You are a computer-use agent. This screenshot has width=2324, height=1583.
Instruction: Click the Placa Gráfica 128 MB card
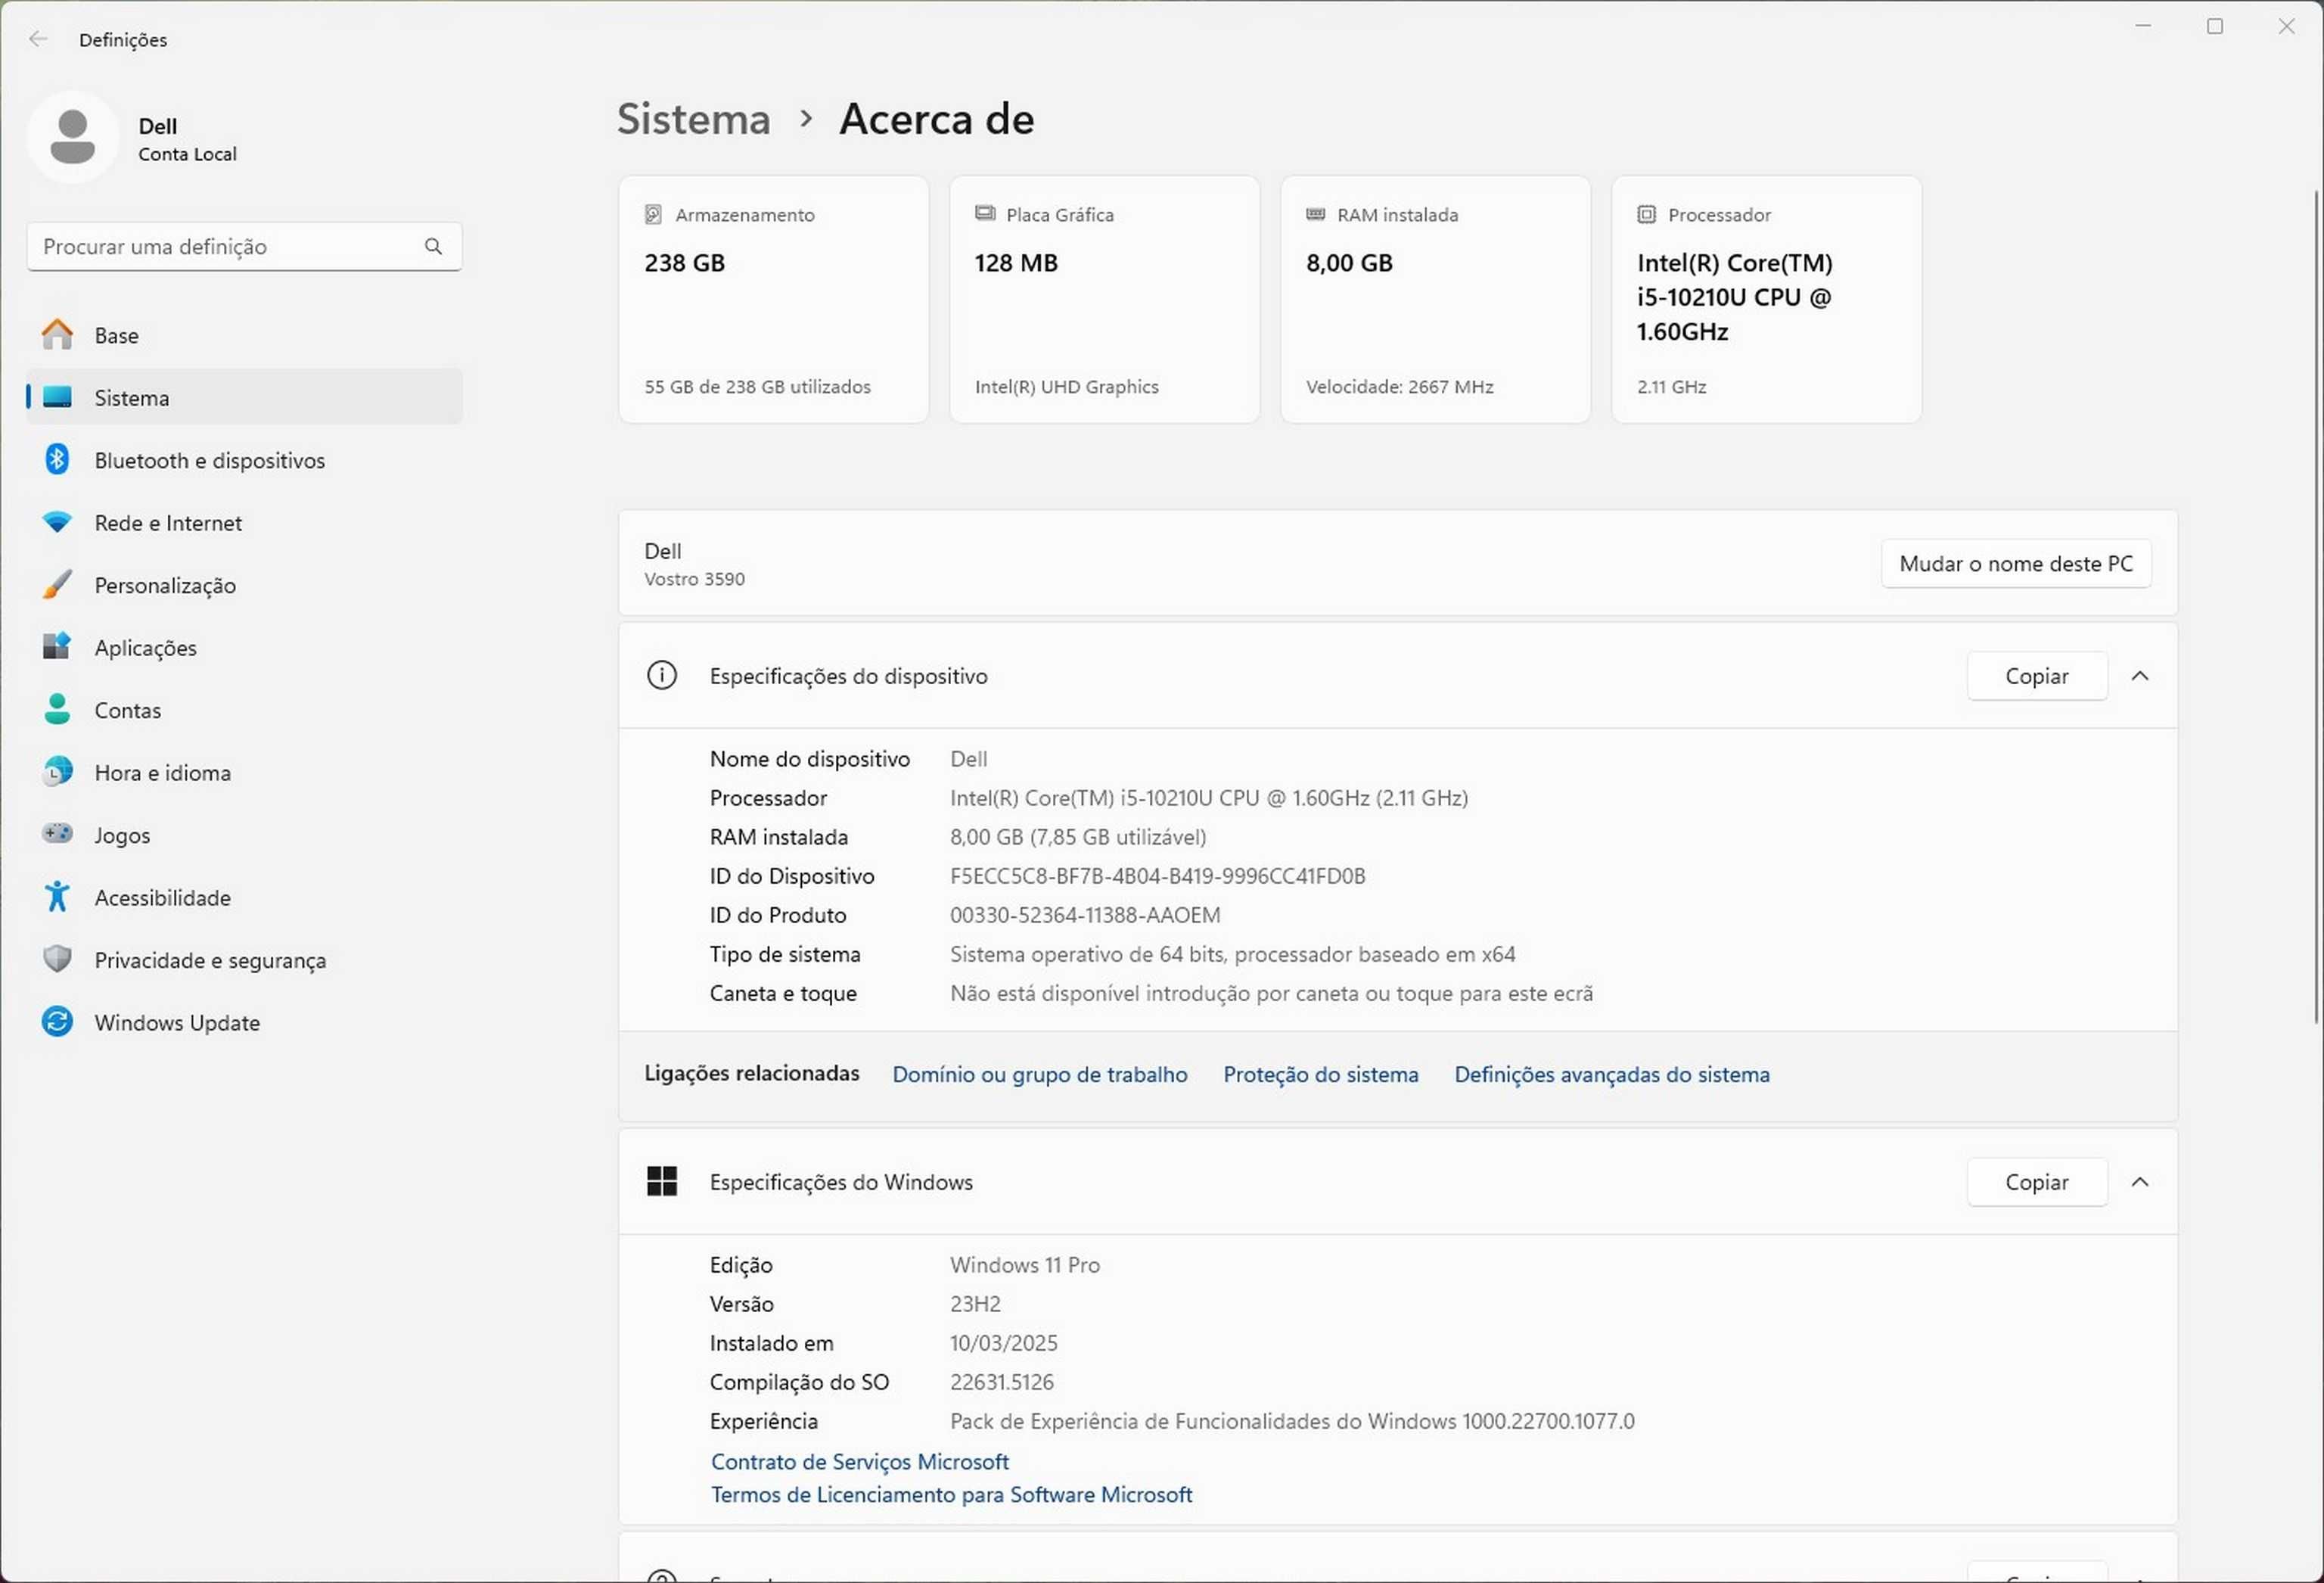pos(1104,299)
